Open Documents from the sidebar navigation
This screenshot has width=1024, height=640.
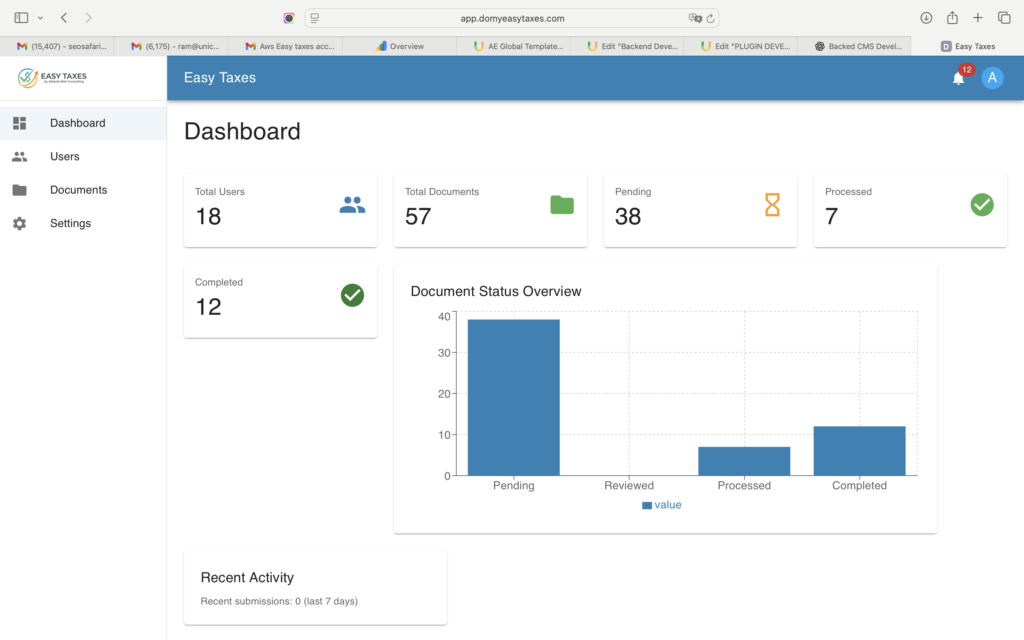79,189
